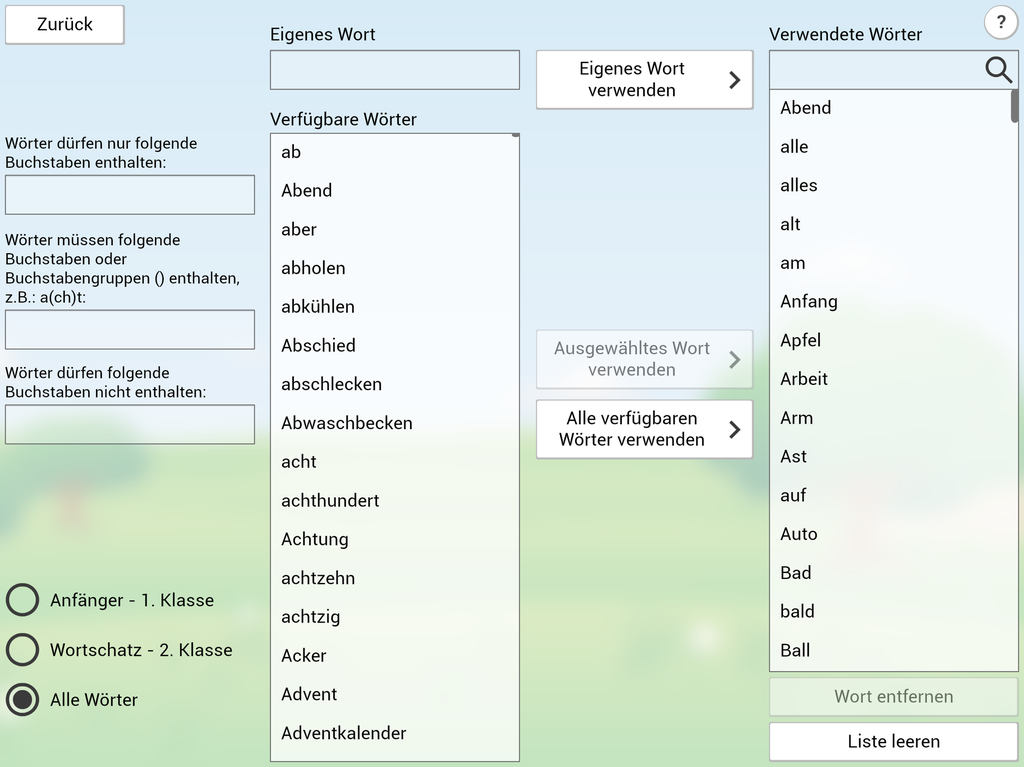Select the Wortschatz - 2. Klasse option
Viewport: 1024px width, 767px height.
[x=23, y=650]
